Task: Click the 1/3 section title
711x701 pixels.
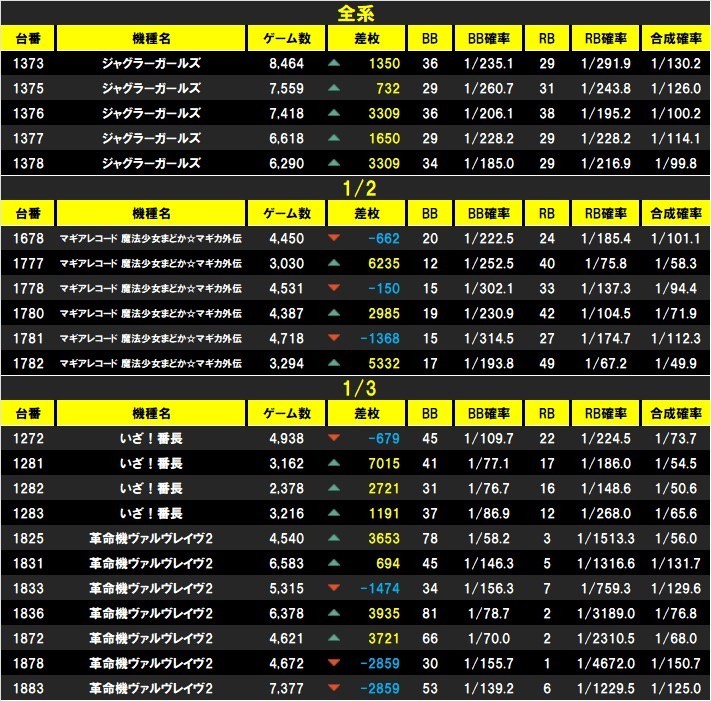Action: coord(360,389)
